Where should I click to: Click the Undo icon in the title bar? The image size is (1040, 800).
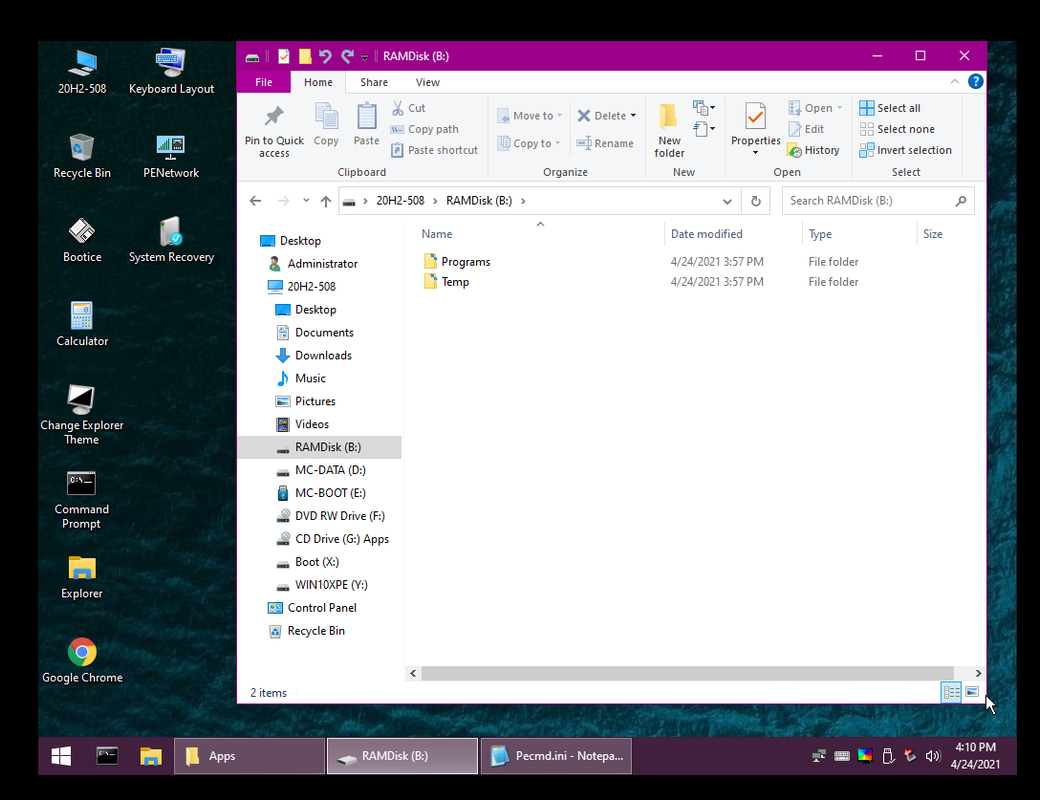coord(325,56)
